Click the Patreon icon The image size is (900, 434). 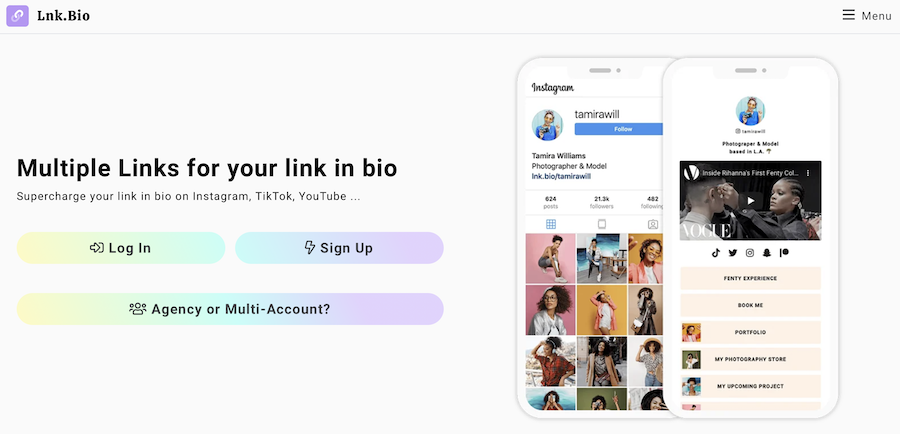784,253
